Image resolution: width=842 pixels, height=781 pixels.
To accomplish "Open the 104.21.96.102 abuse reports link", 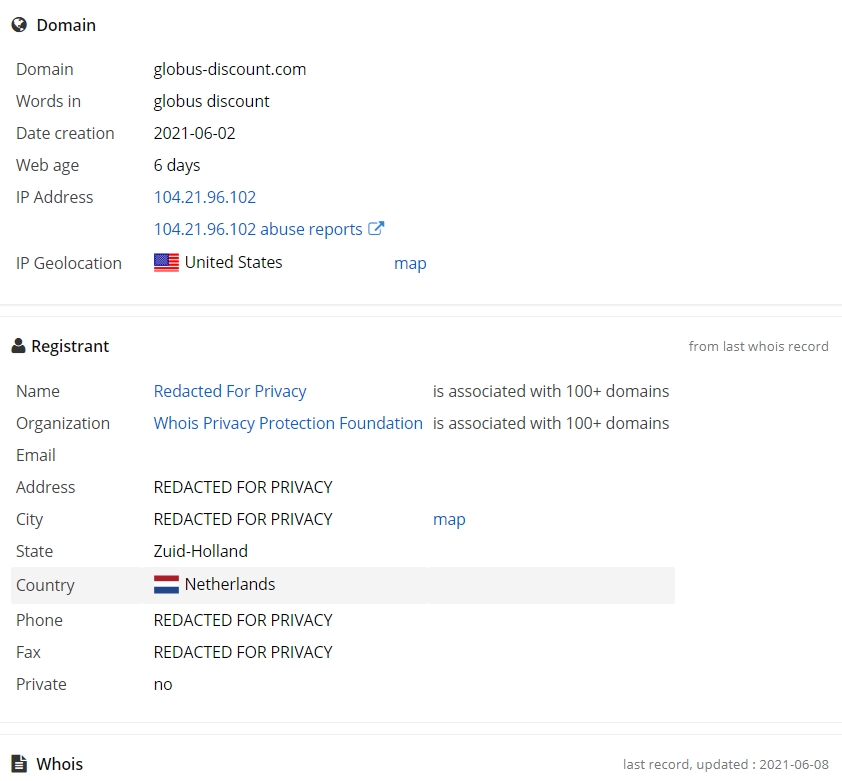I will click(x=258, y=229).
